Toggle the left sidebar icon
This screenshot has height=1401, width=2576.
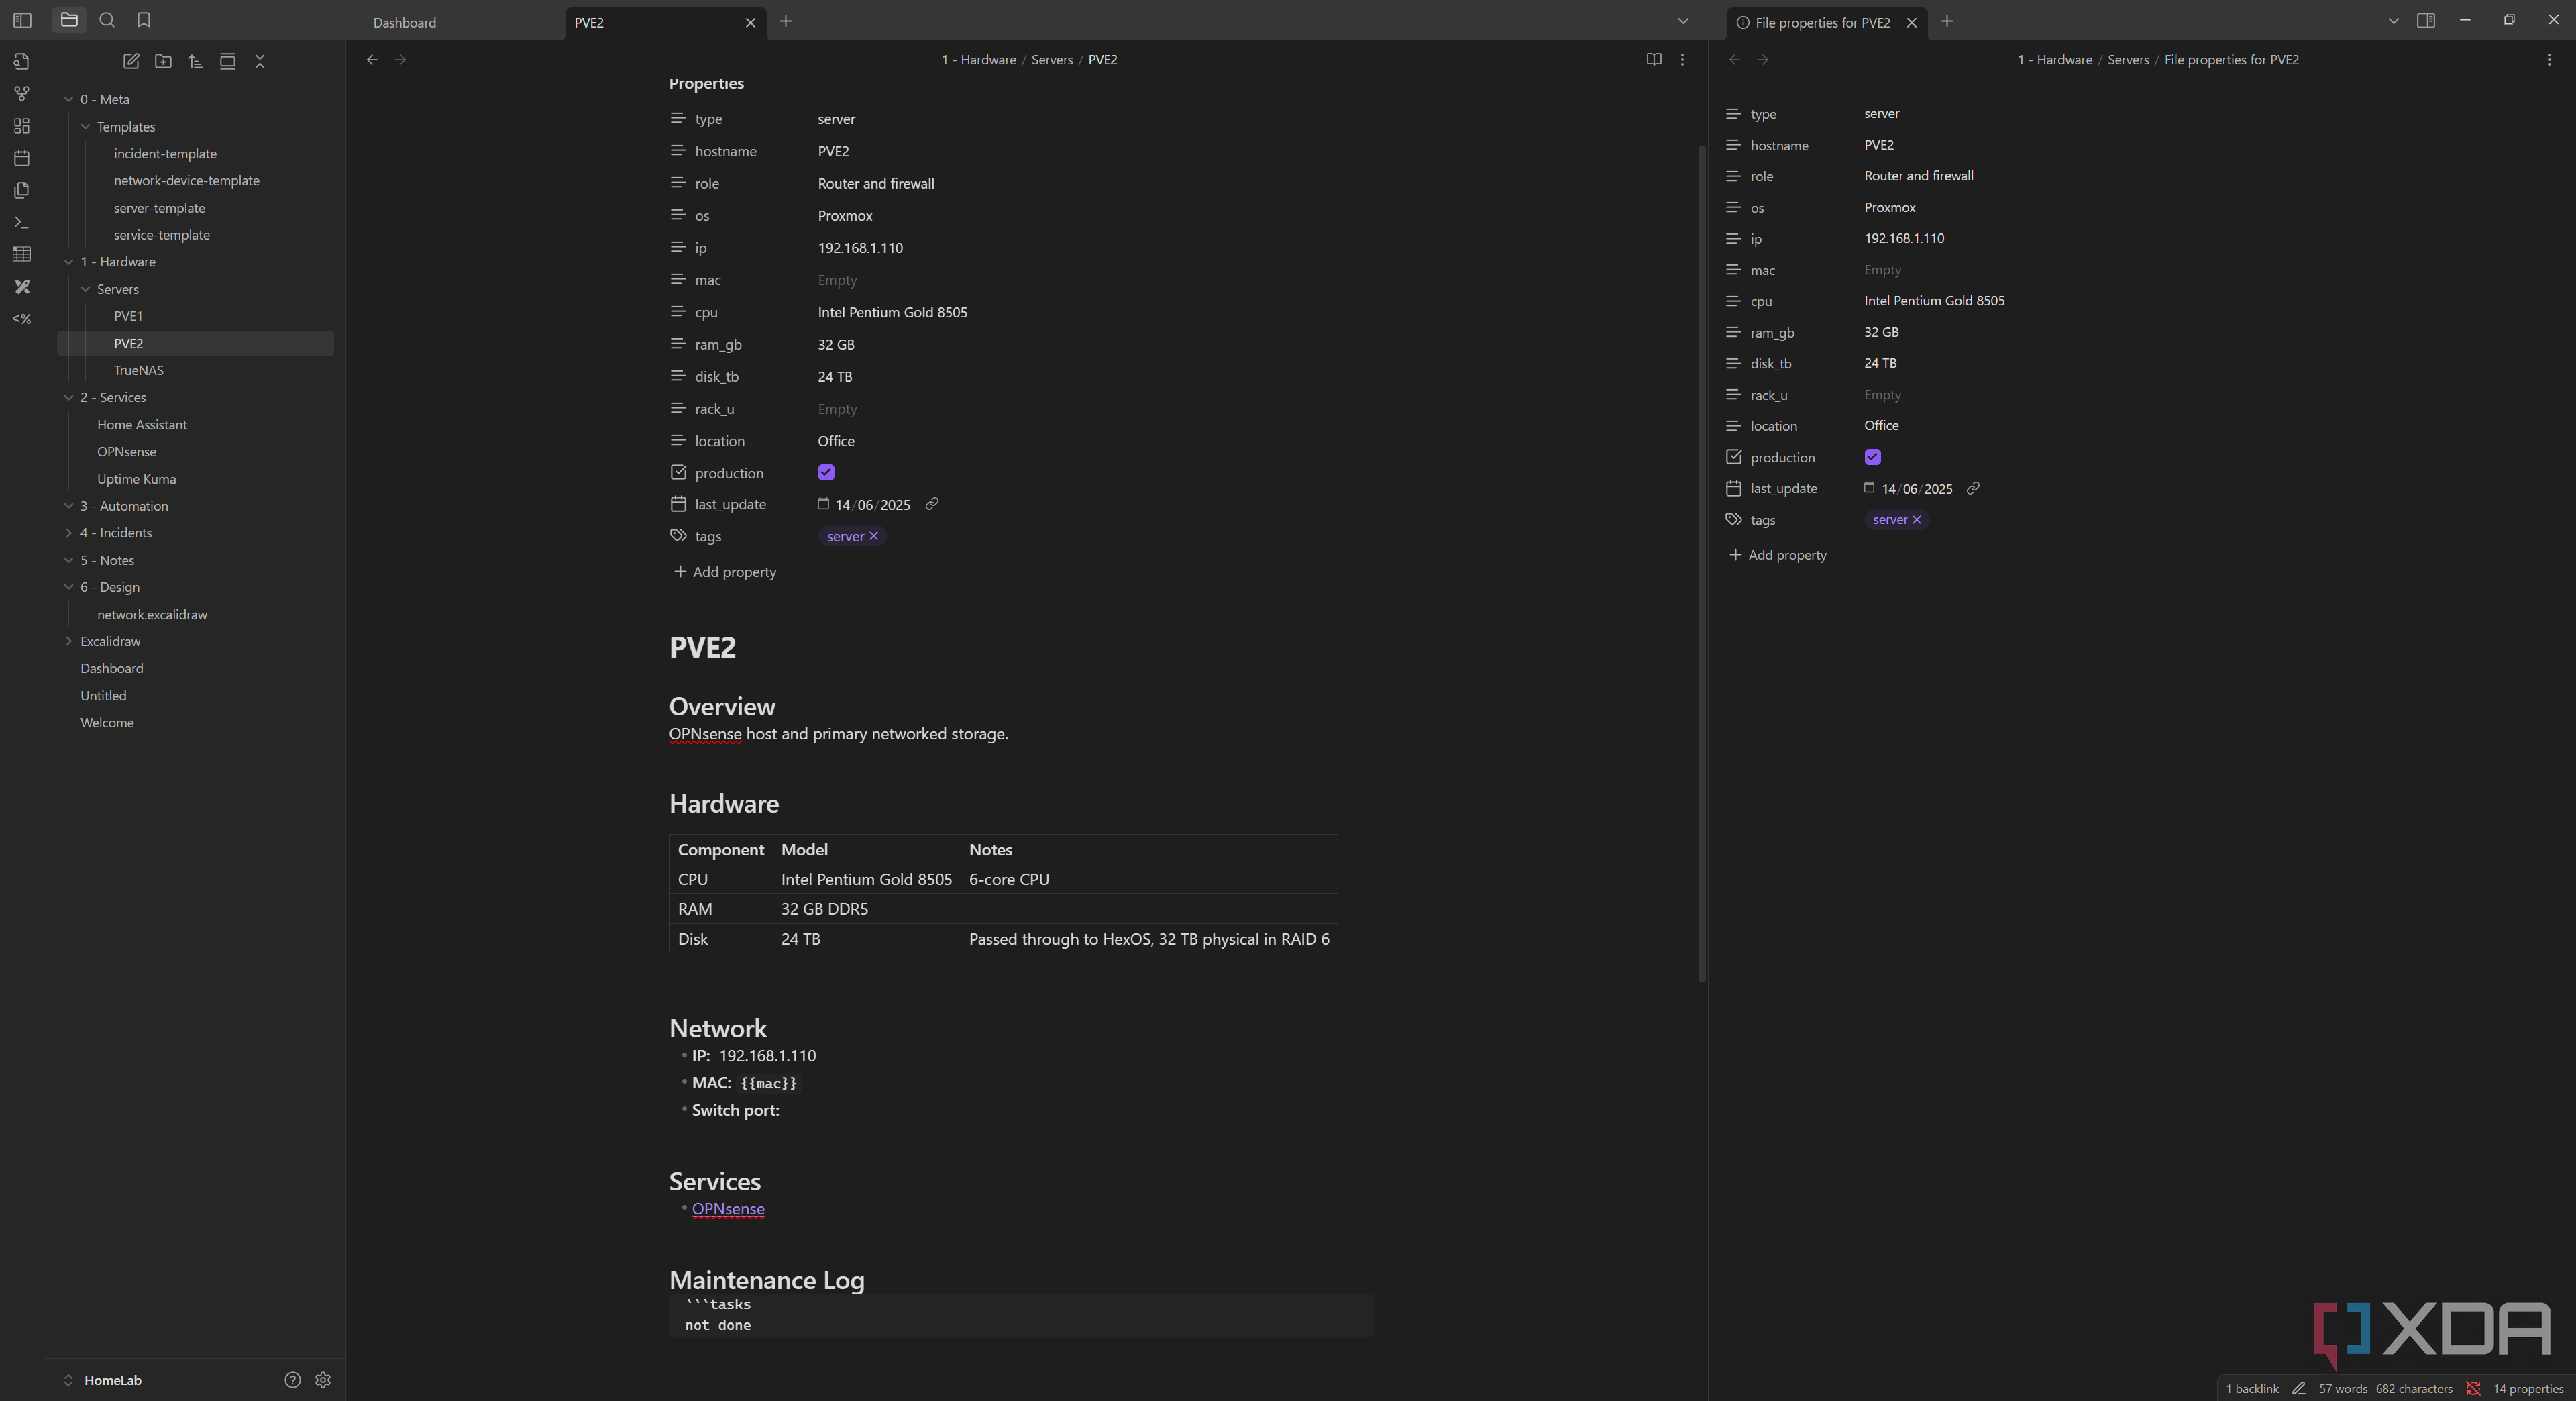click(x=22, y=20)
